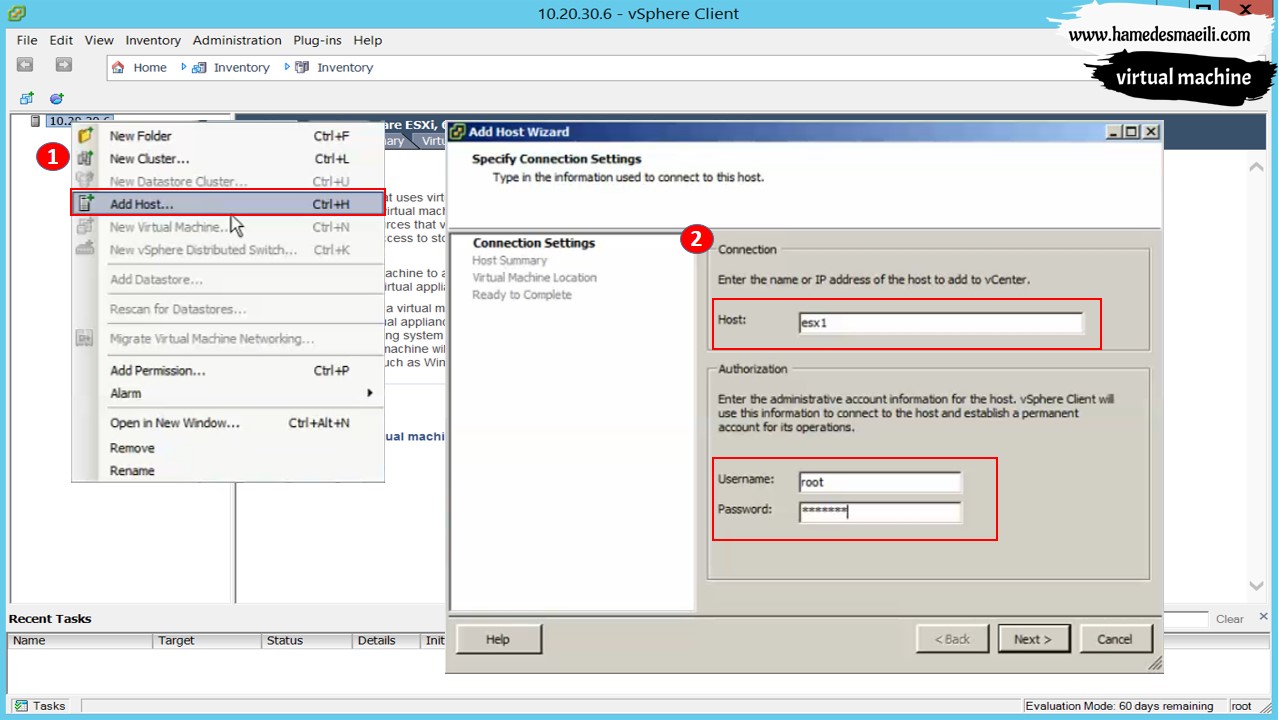Click the Host name input field
1280x720 pixels.
pos(940,323)
